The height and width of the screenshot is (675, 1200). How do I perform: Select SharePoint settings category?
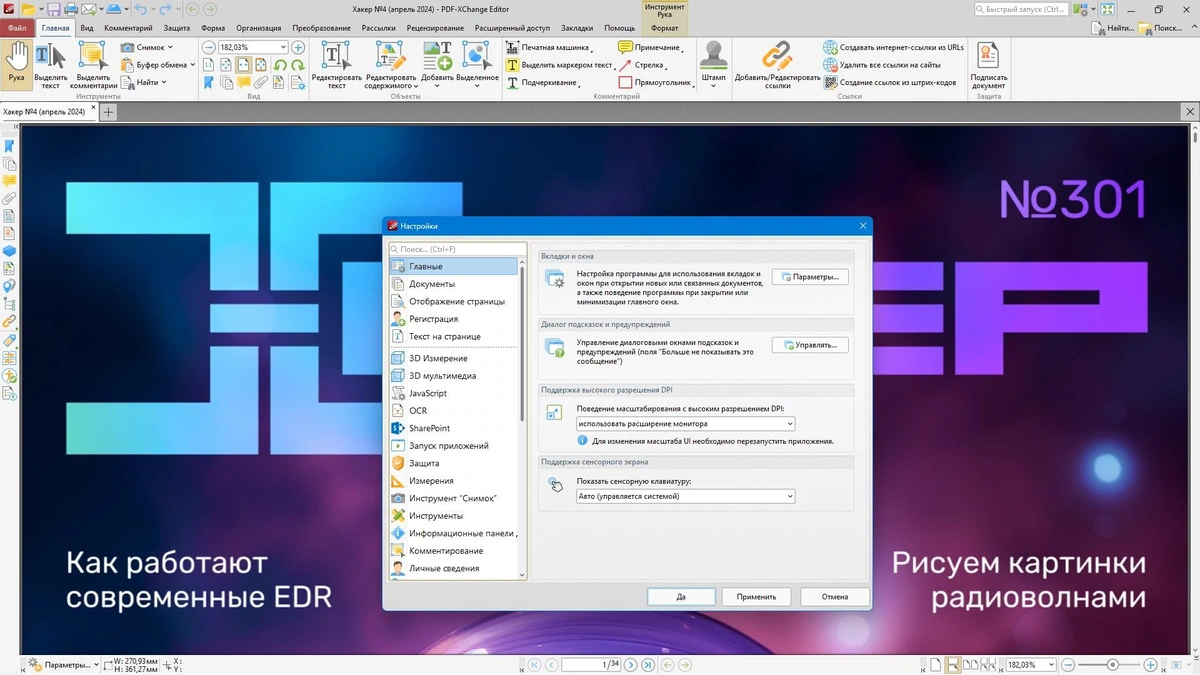point(453,428)
